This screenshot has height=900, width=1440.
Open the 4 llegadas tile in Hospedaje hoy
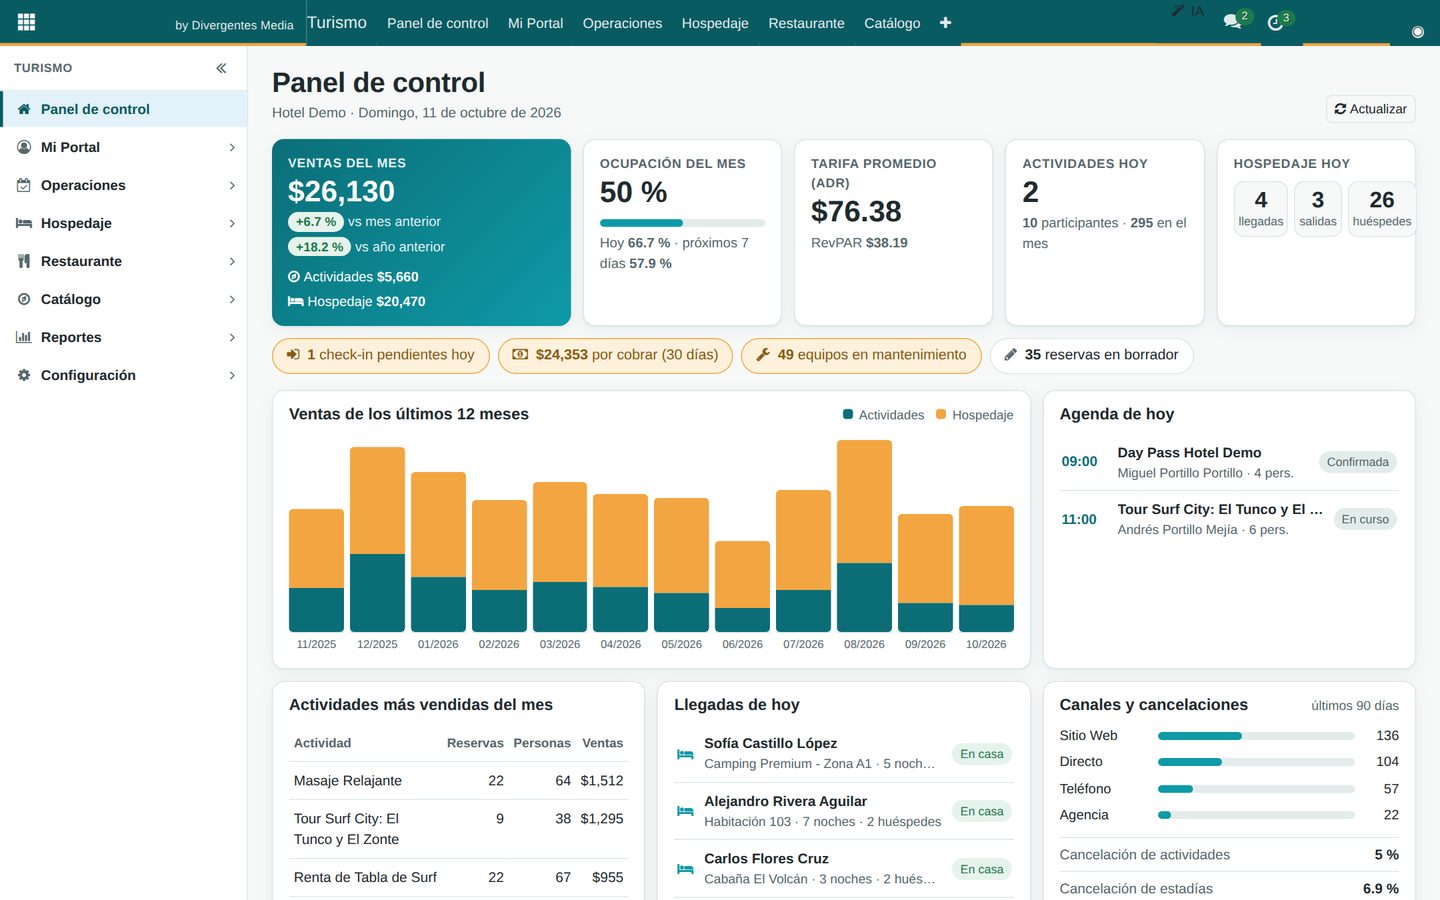1261,209
